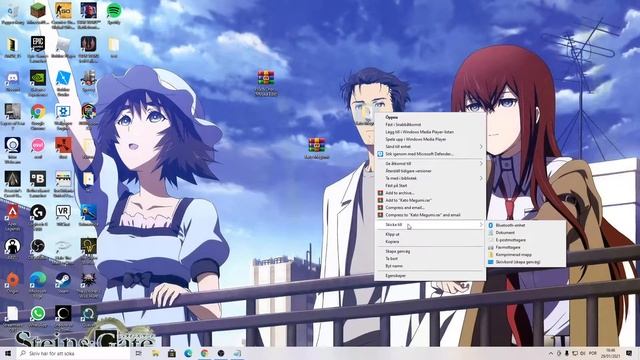Show hidden system tray icons

coord(551,353)
